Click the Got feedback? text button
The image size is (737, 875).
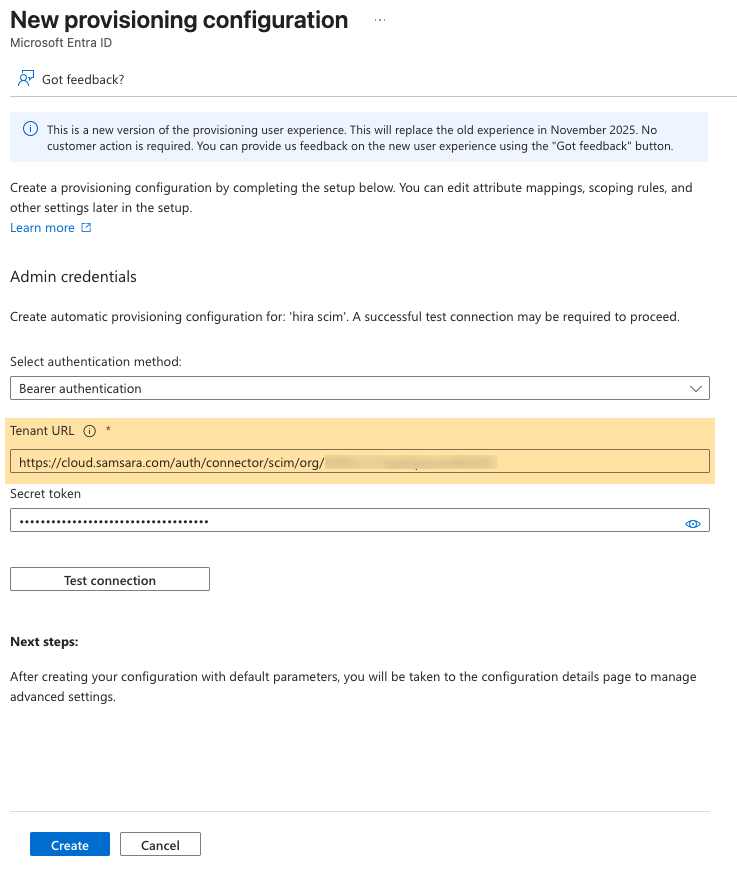tap(83, 79)
